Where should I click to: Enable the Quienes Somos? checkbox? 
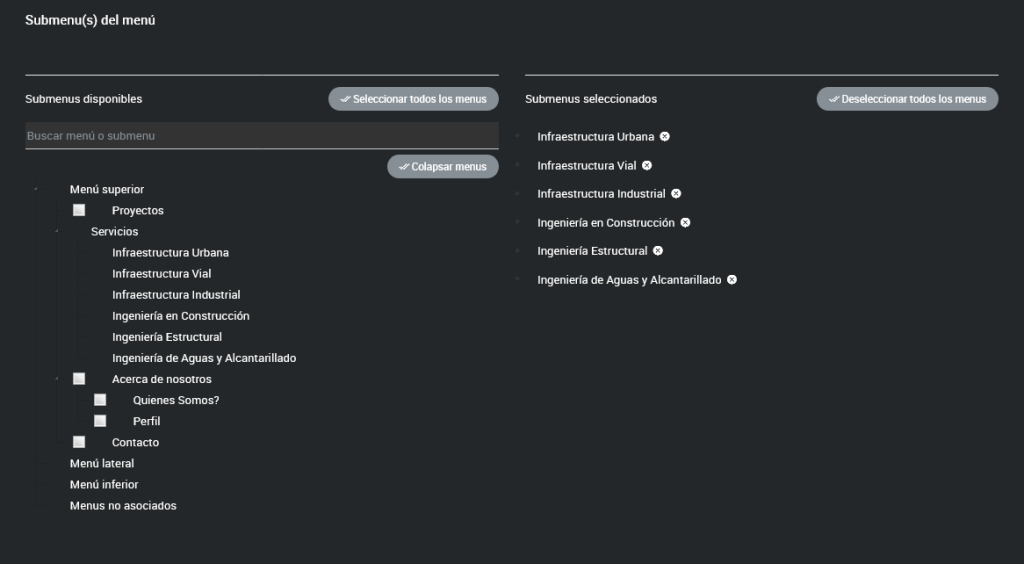[x=100, y=400]
